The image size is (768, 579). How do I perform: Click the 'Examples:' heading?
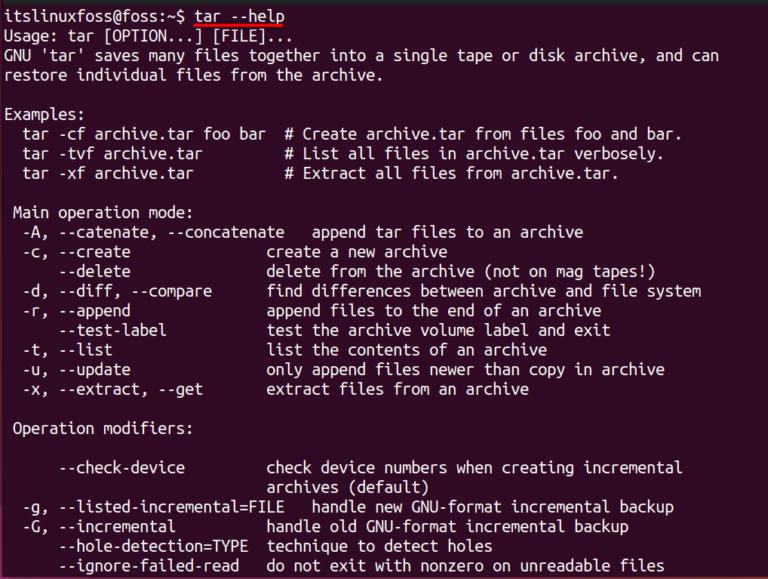(45, 114)
